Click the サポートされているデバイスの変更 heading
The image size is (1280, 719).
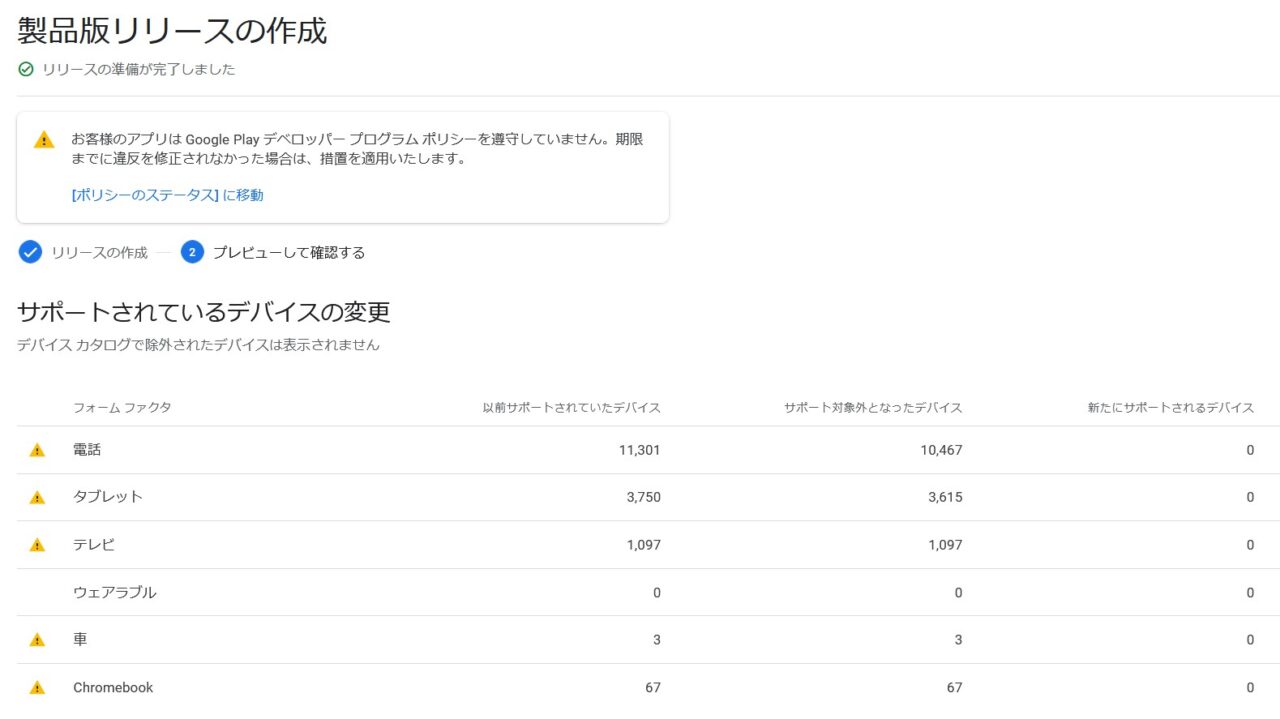click(204, 311)
